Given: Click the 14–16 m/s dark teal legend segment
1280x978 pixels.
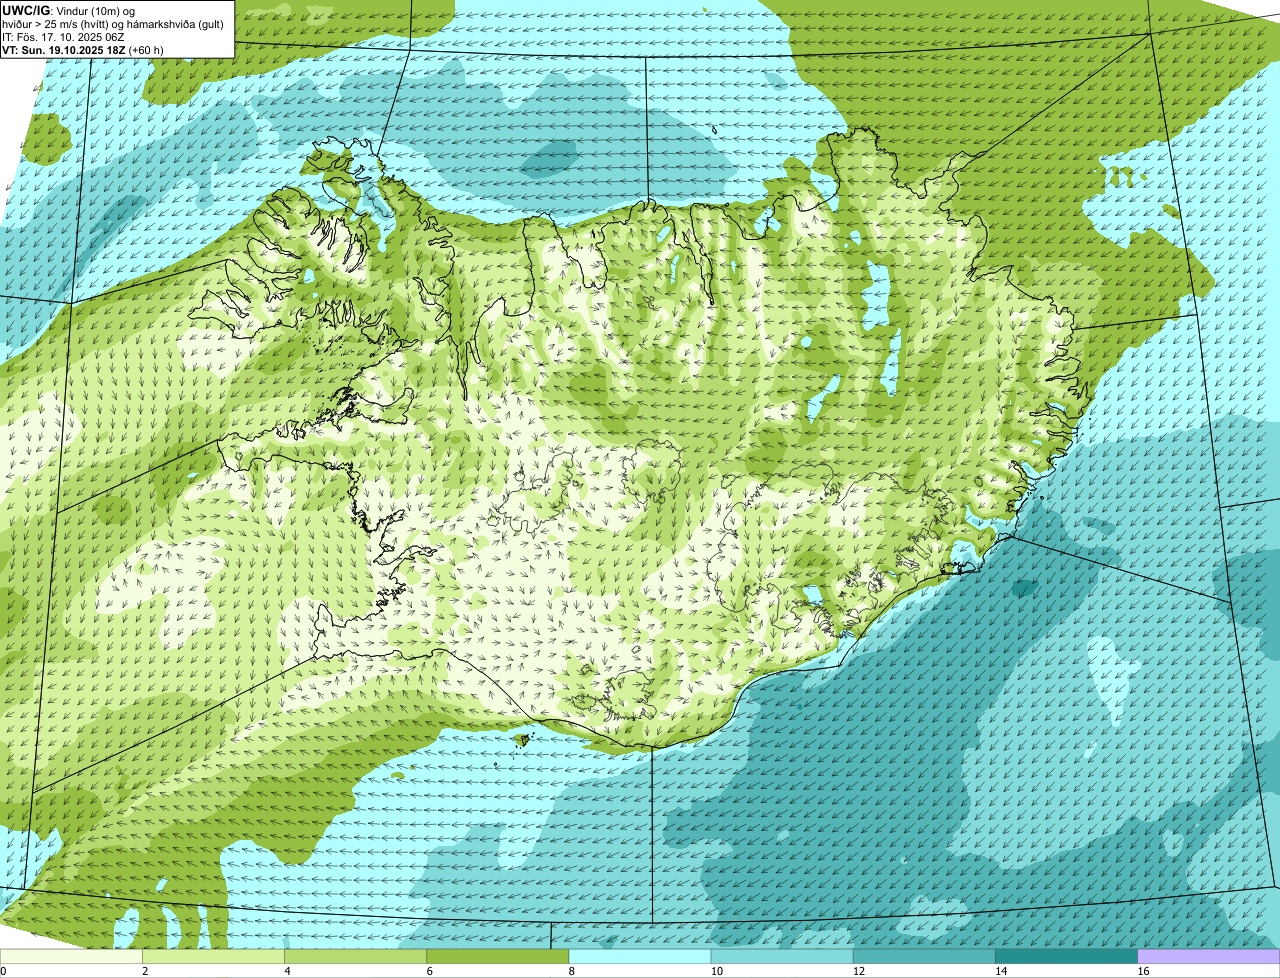Looking at the screenshot, I should click(x=1066, y=956).
